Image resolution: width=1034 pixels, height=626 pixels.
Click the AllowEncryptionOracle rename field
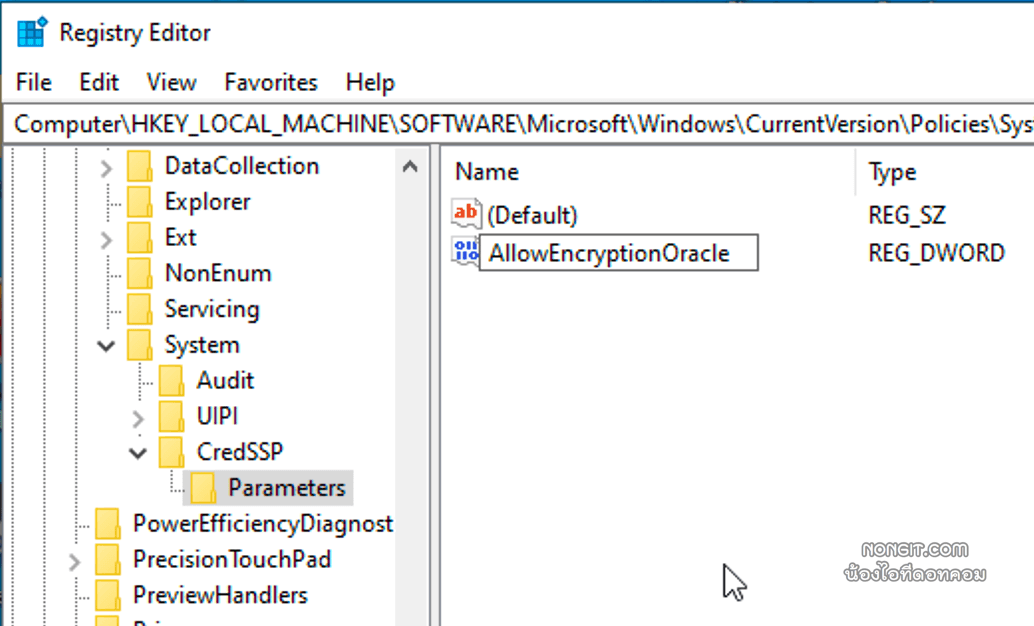pos(618,252)
